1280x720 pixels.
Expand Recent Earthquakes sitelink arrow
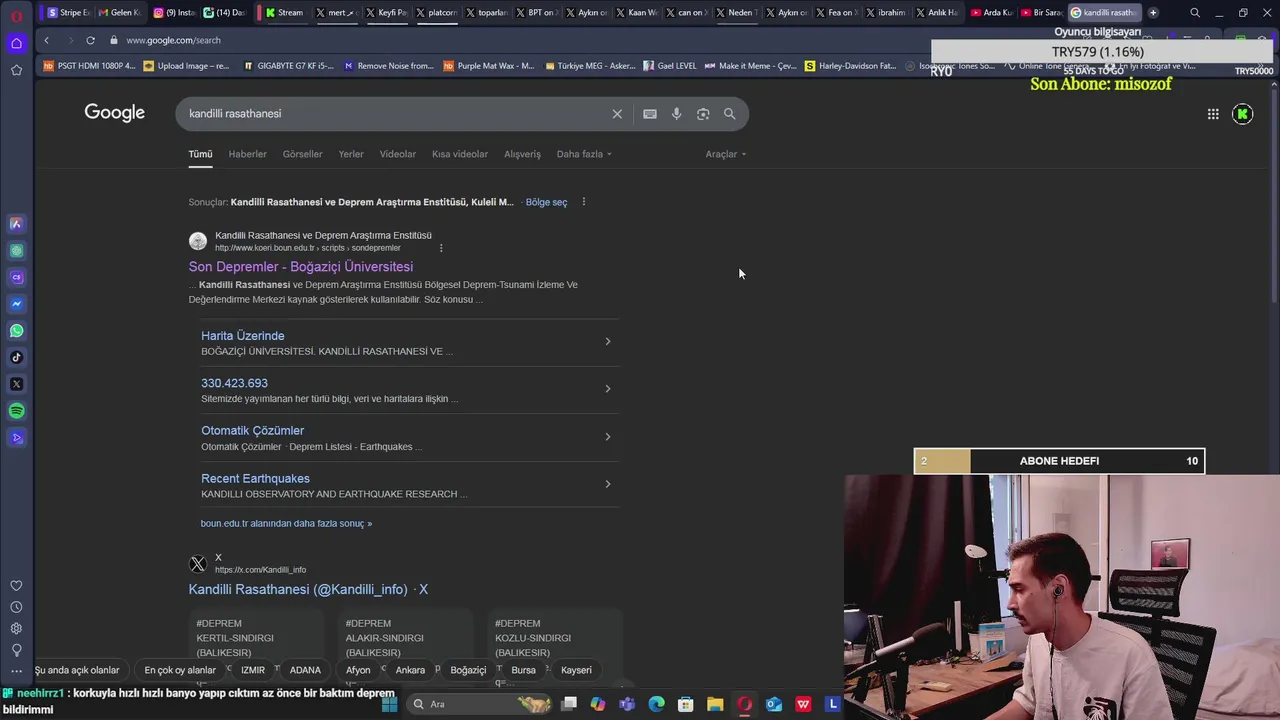pos(607,484)
